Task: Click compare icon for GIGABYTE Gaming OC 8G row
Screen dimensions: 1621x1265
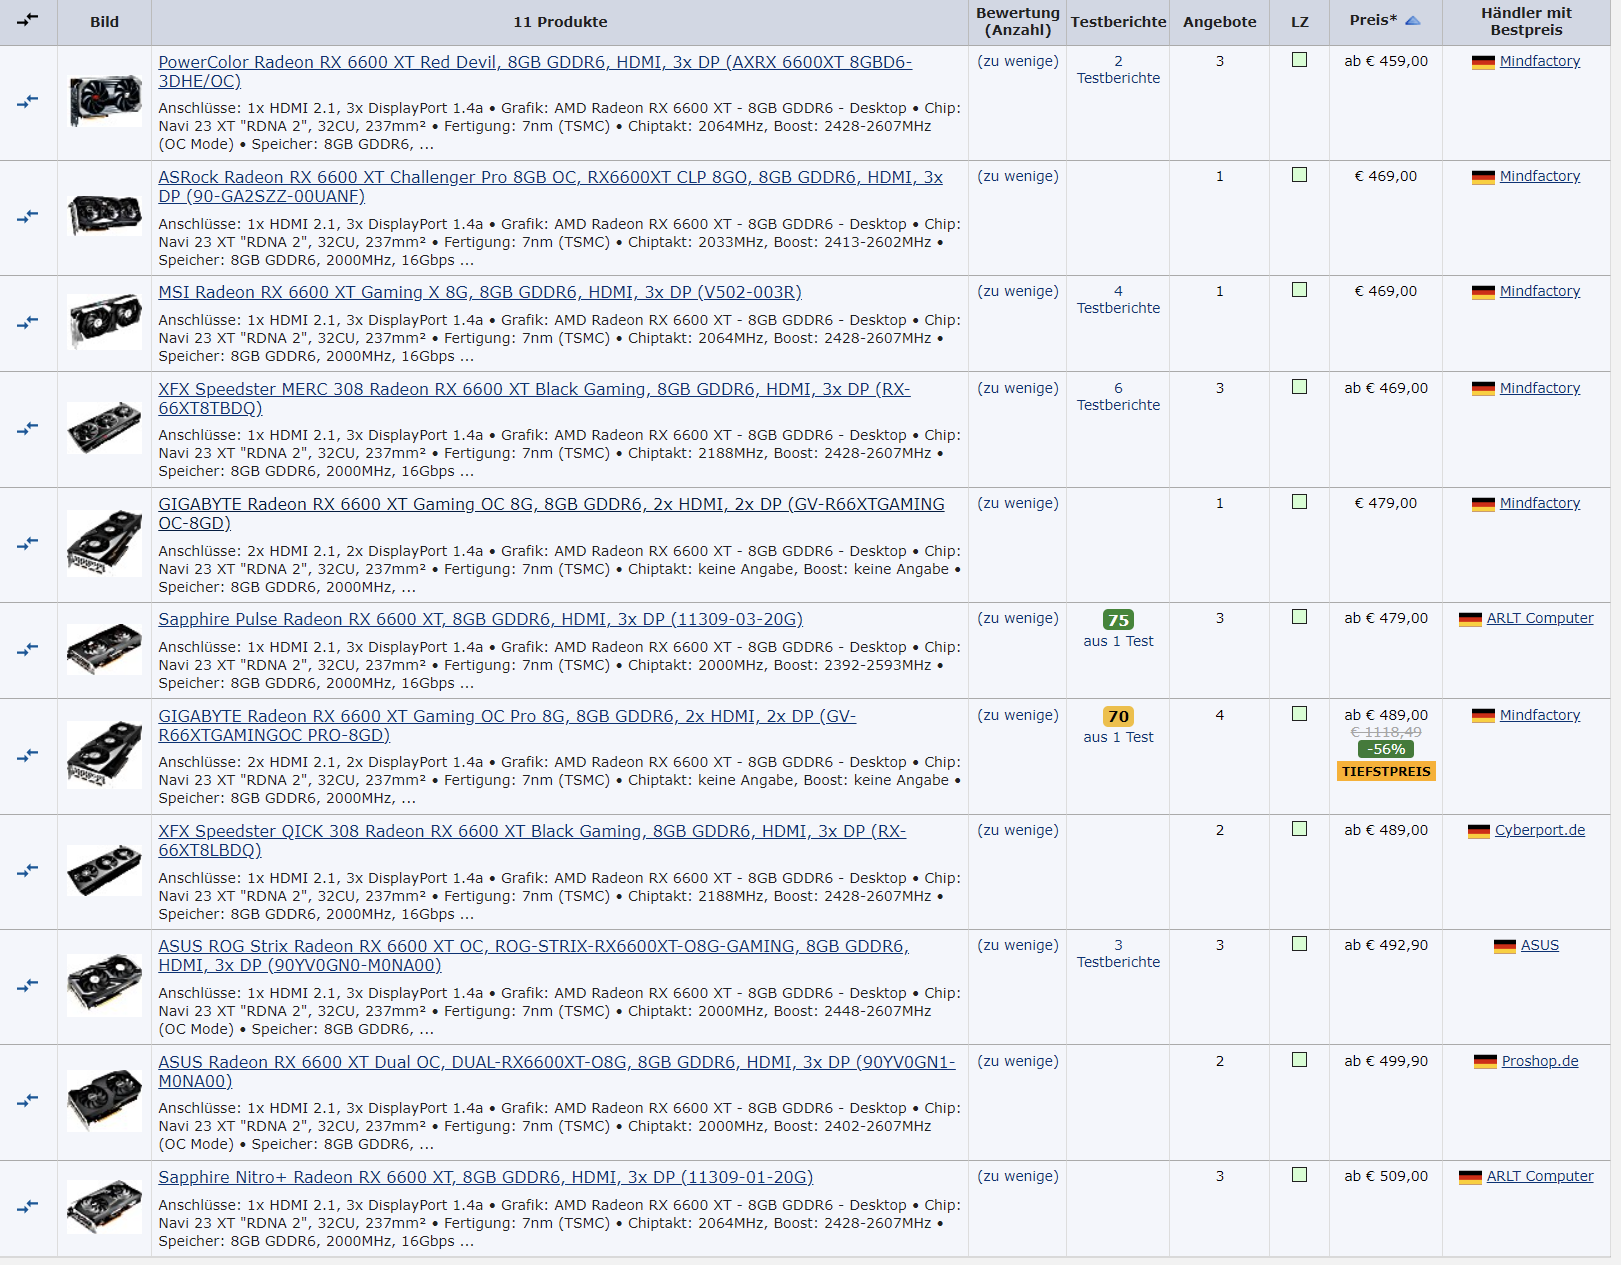Action: [28, 543]
